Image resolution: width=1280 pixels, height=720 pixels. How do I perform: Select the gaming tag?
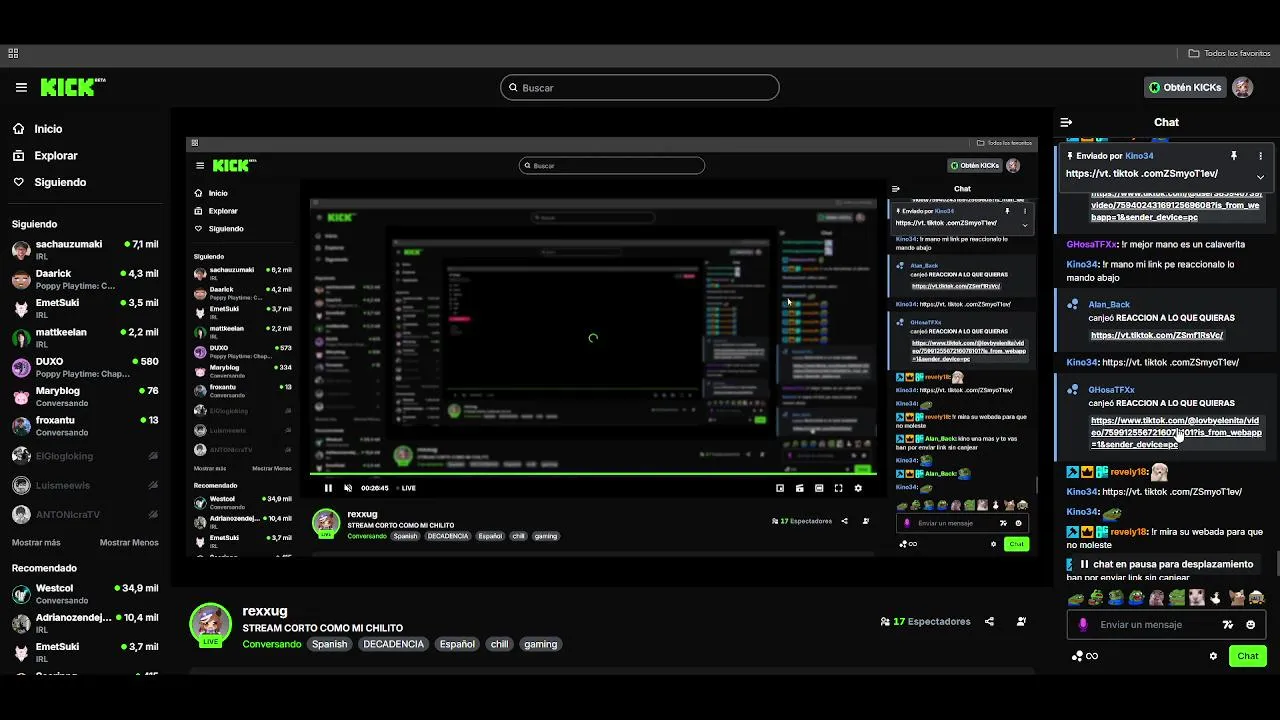540,644
